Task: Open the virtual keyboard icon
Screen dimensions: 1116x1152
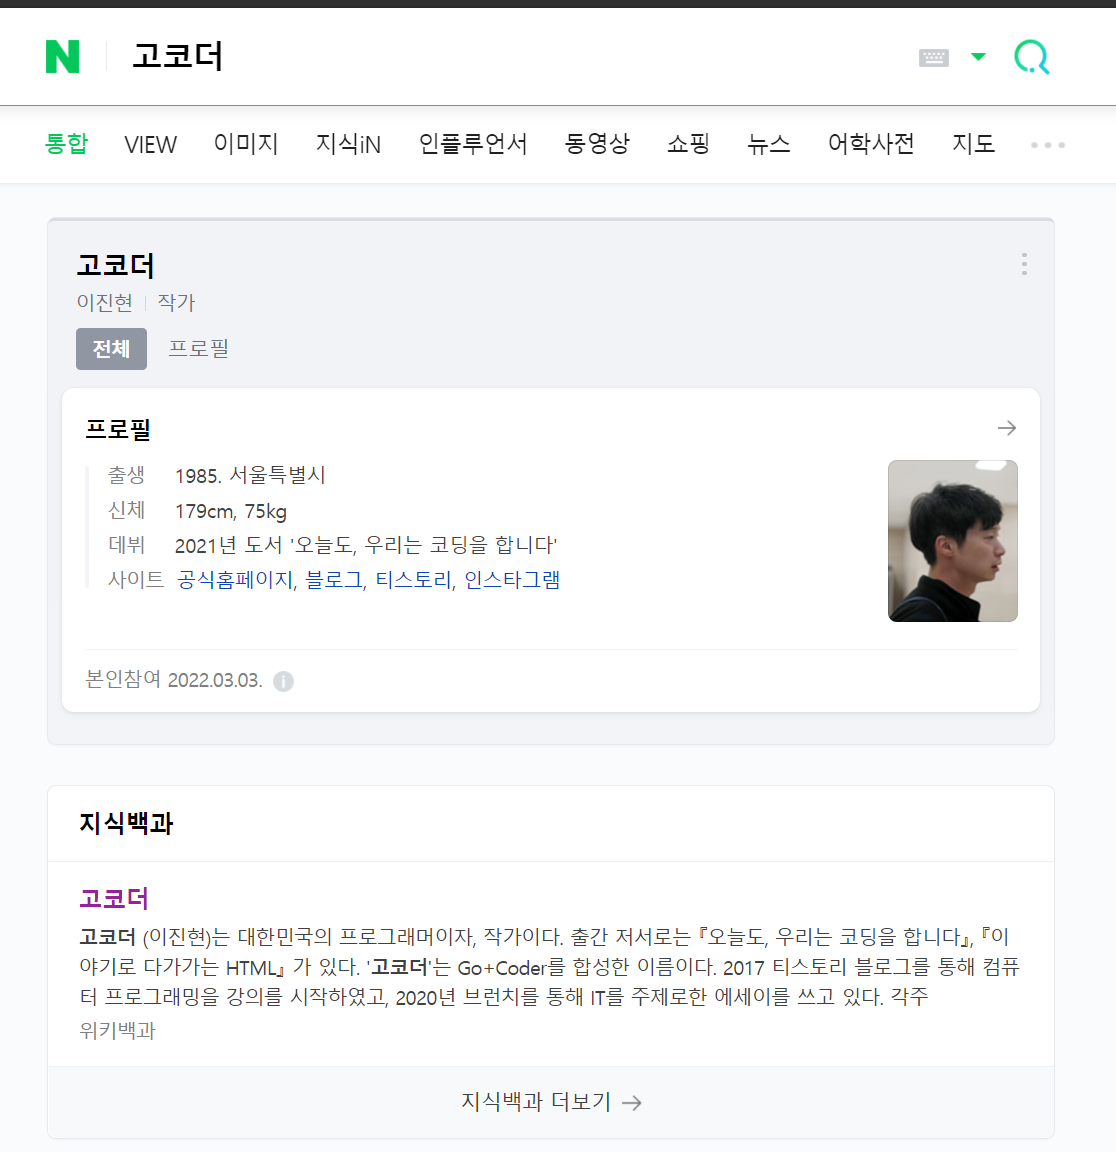Action: click(934, 57)
